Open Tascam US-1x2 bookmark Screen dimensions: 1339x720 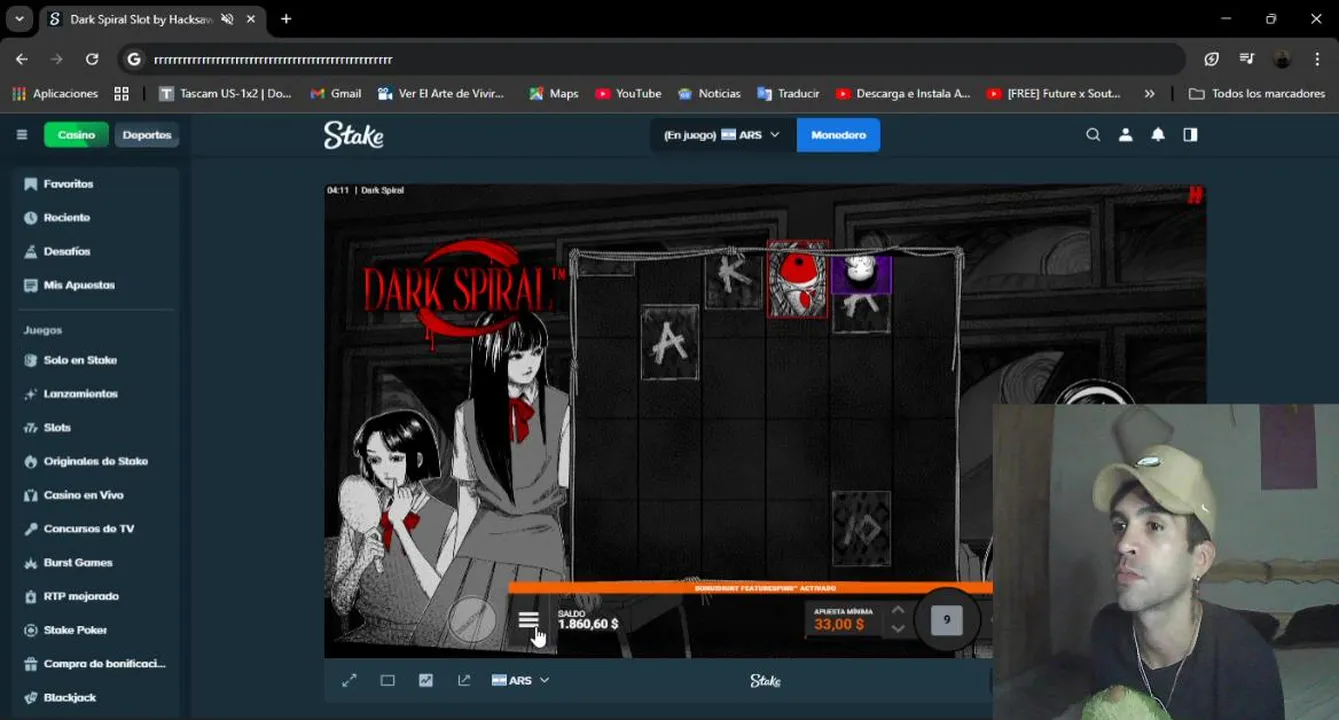pyautogui.click(x=225, y=93)
